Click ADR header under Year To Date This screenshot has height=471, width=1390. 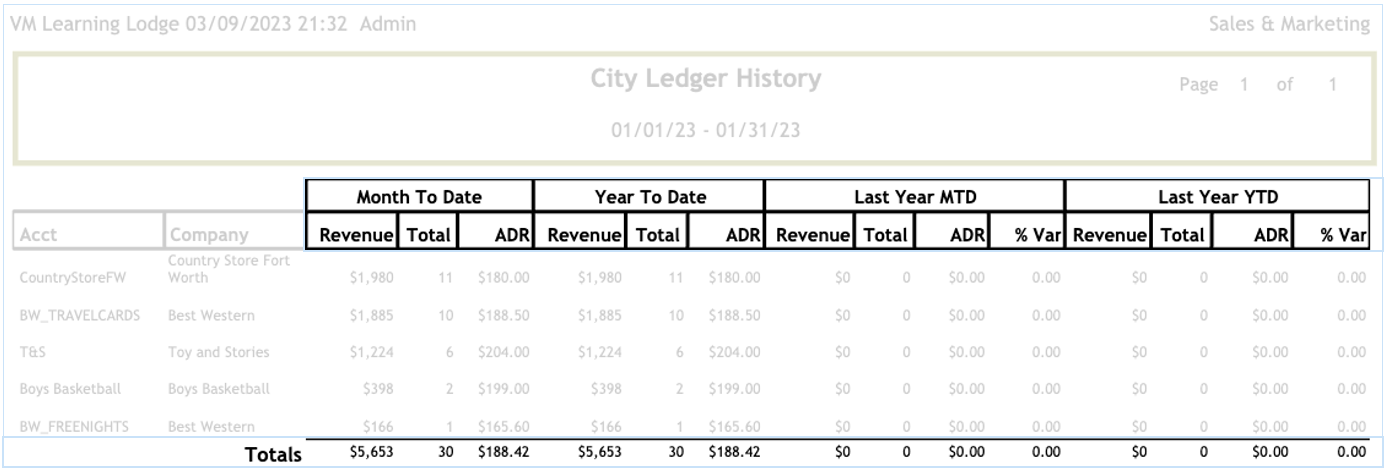[x=744, y=236]
